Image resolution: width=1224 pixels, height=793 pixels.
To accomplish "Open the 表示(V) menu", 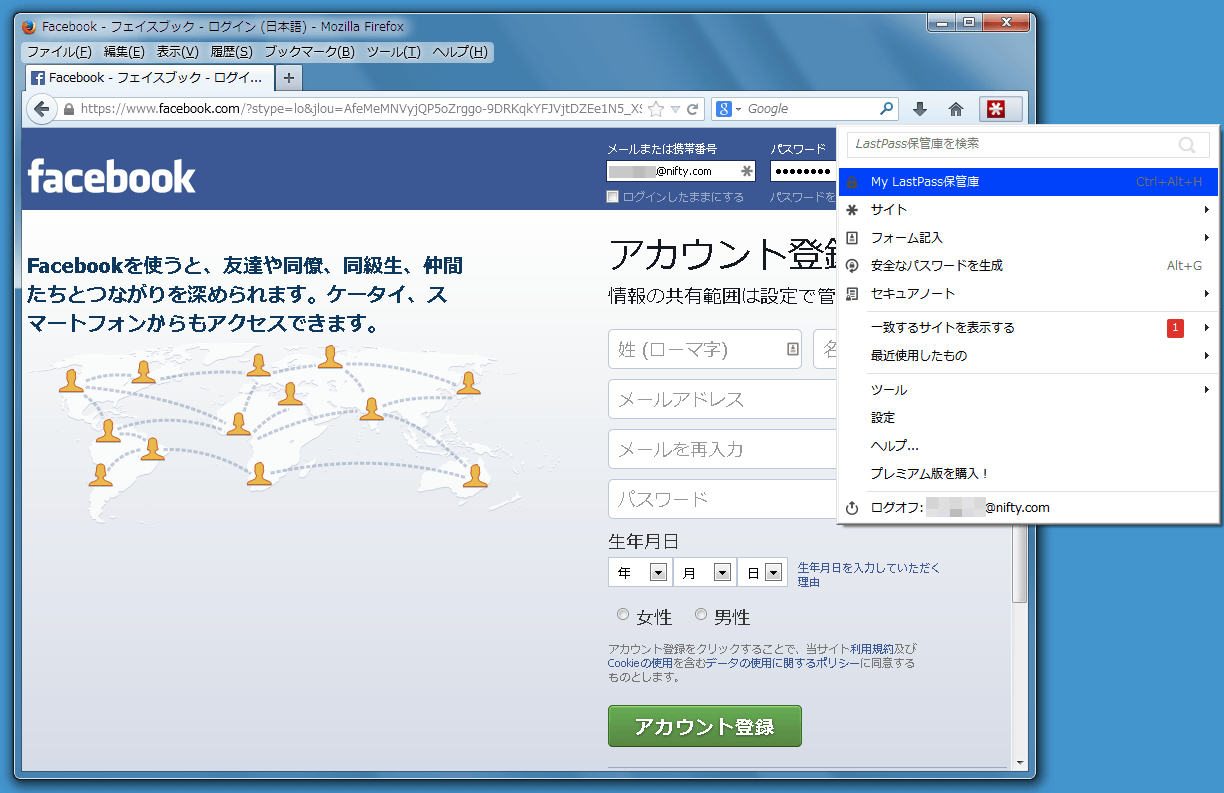I will pos(177,52).
